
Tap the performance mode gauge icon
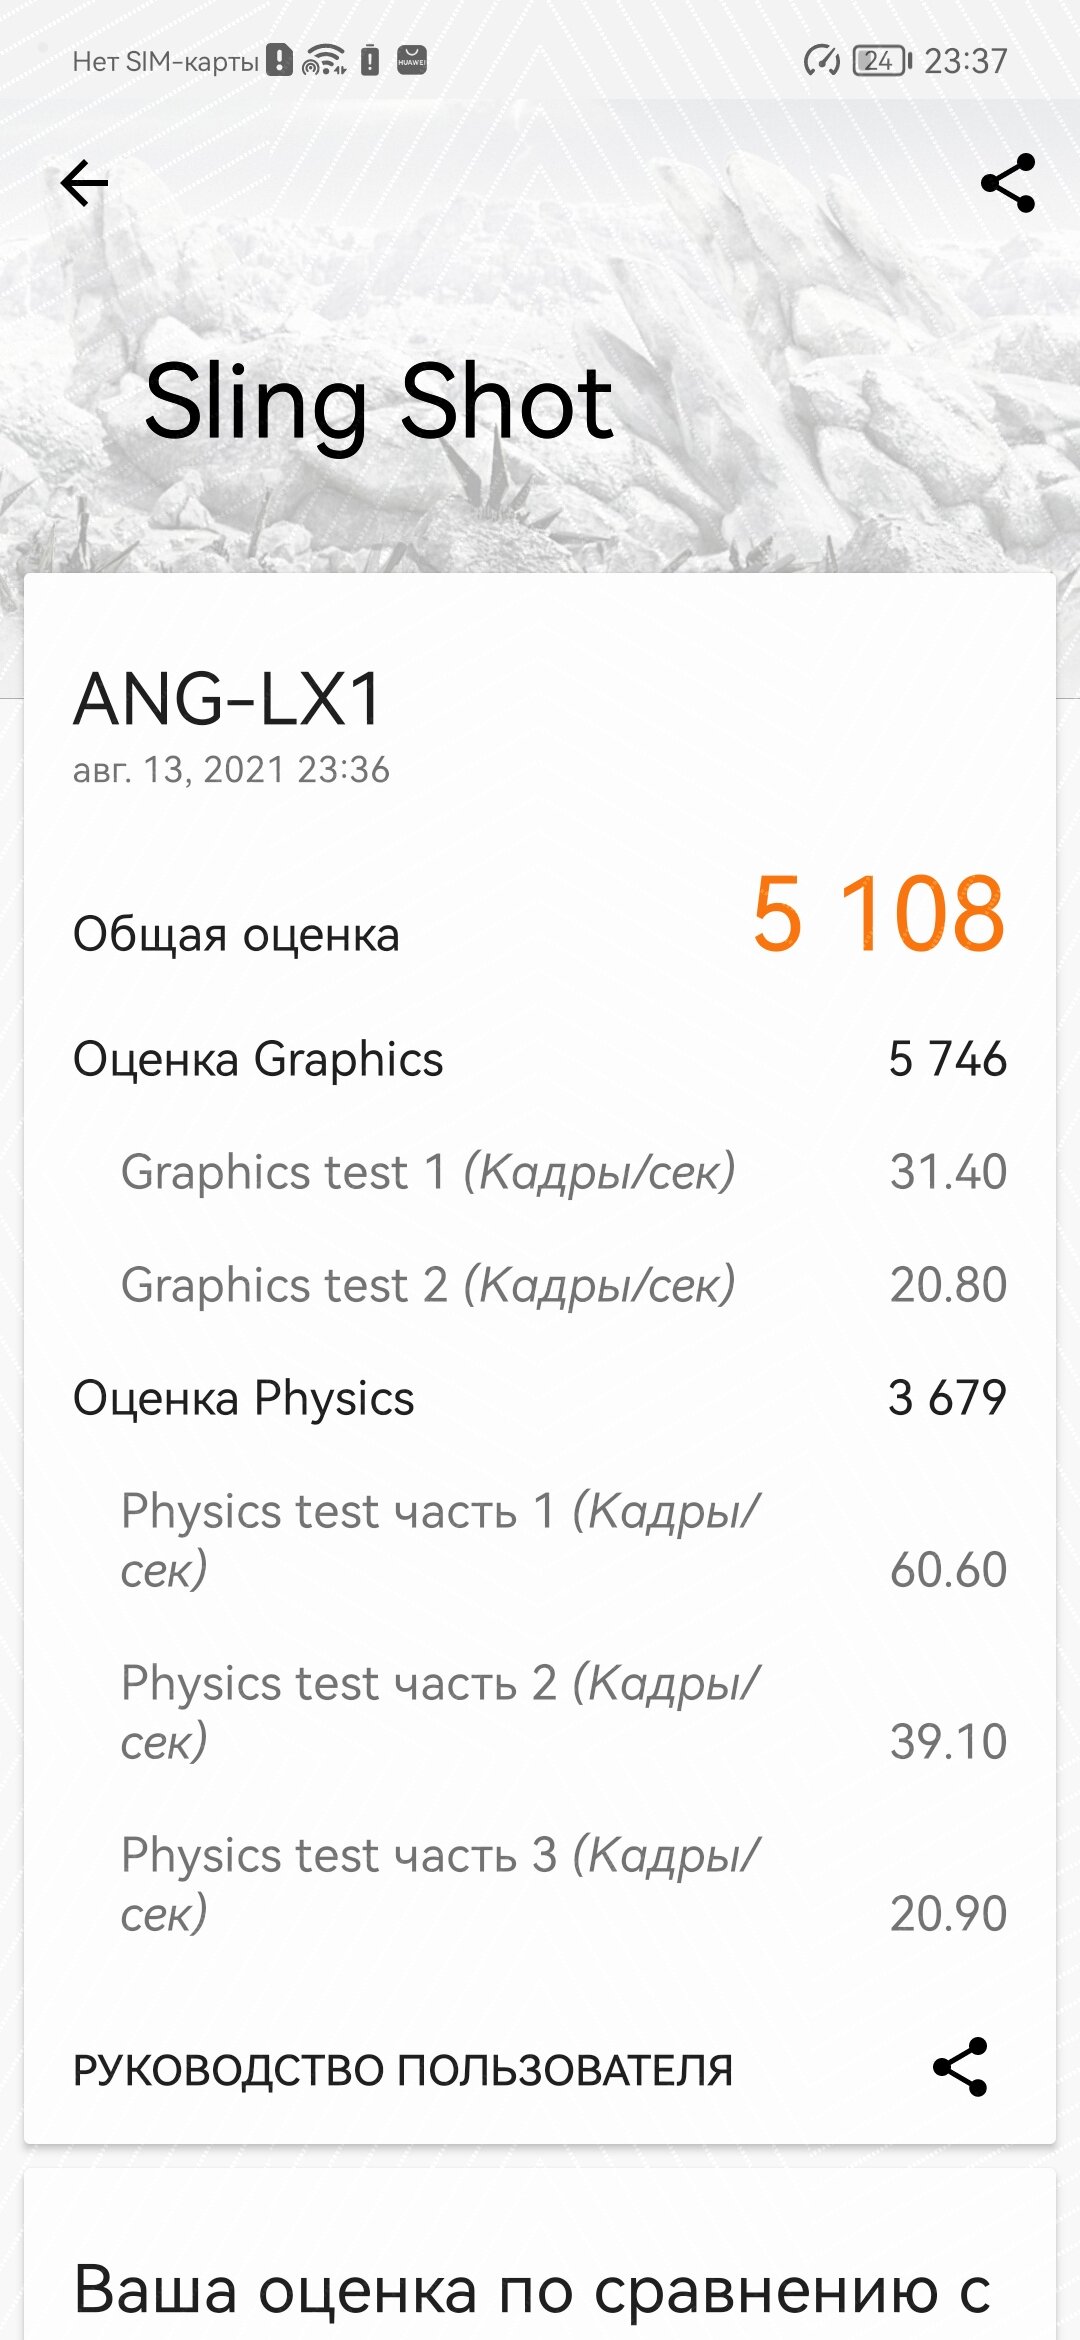point(822,61)
